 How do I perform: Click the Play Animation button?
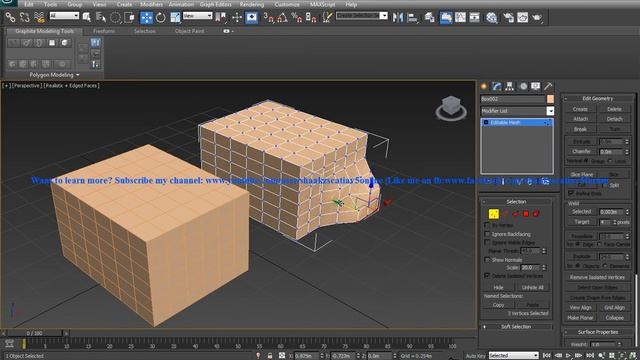568,356
